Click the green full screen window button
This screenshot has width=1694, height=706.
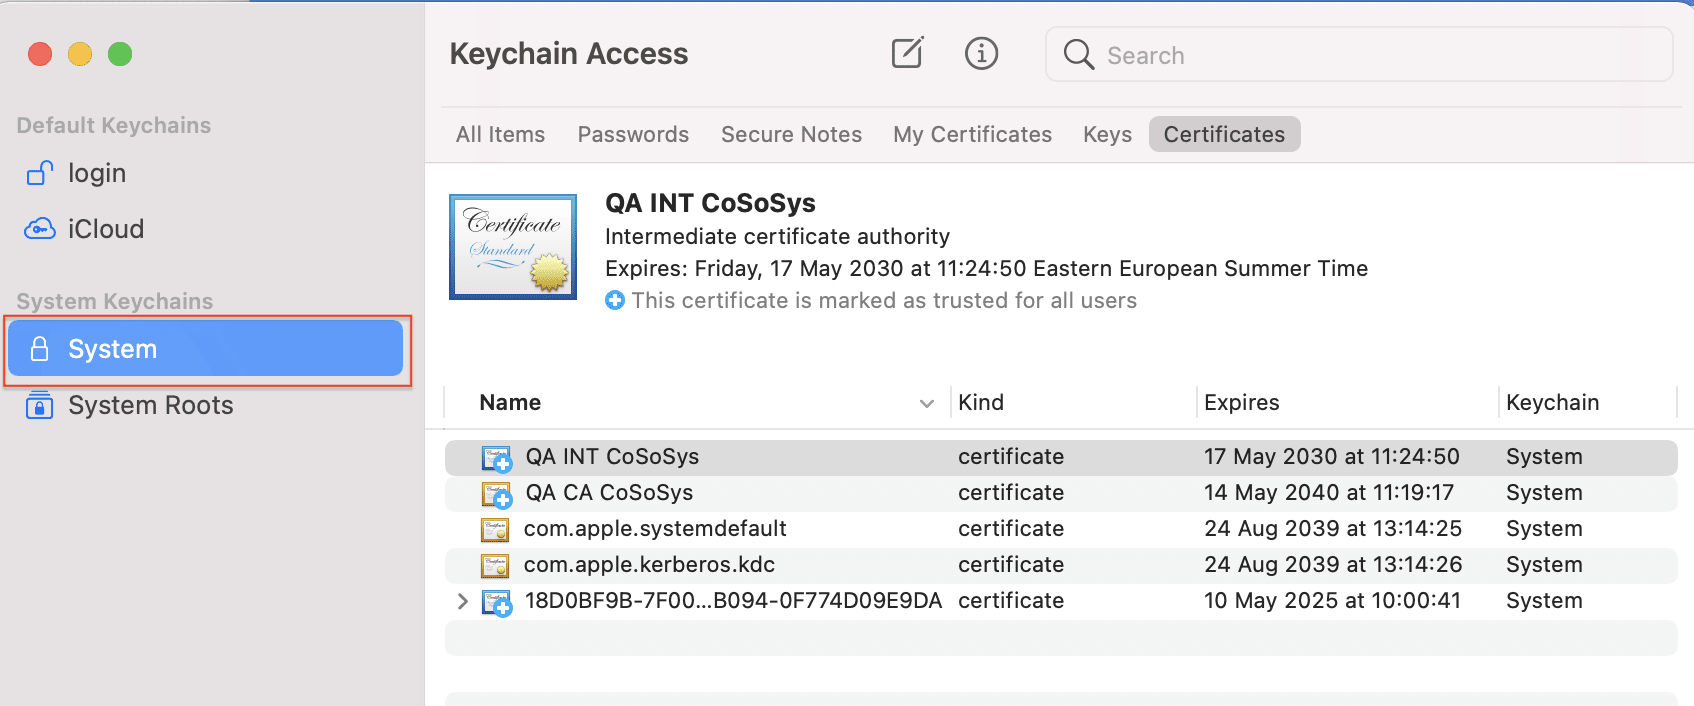pos(120,54)
